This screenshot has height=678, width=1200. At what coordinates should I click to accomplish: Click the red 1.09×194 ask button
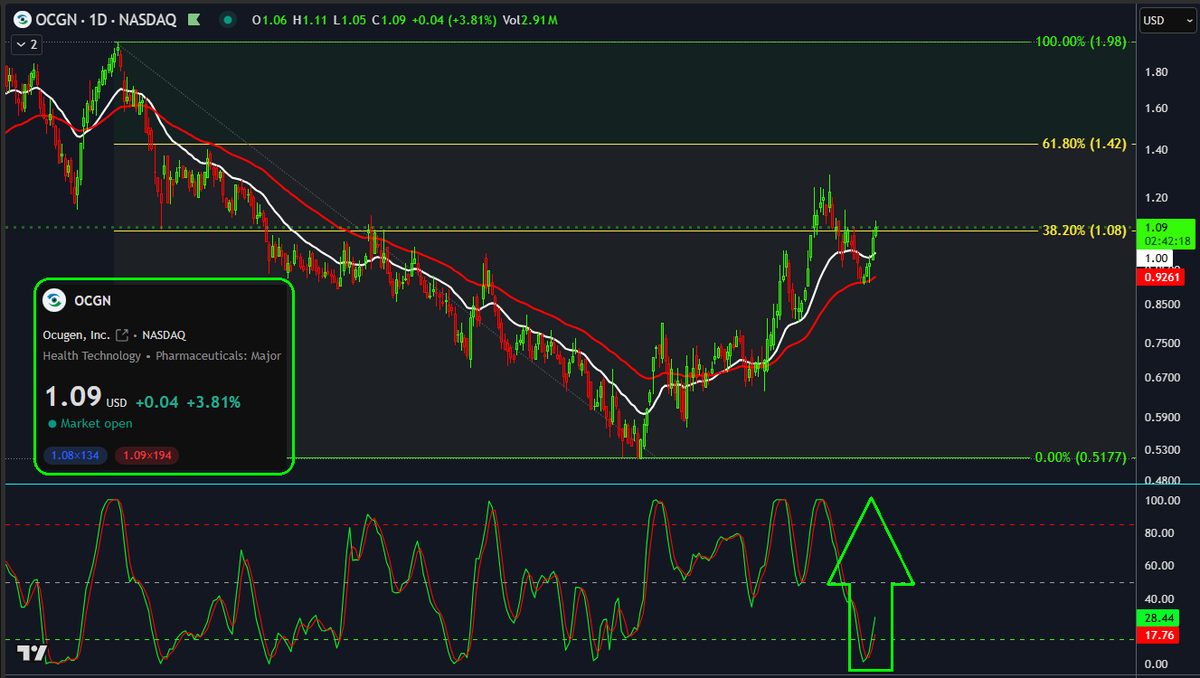point(146,456)
